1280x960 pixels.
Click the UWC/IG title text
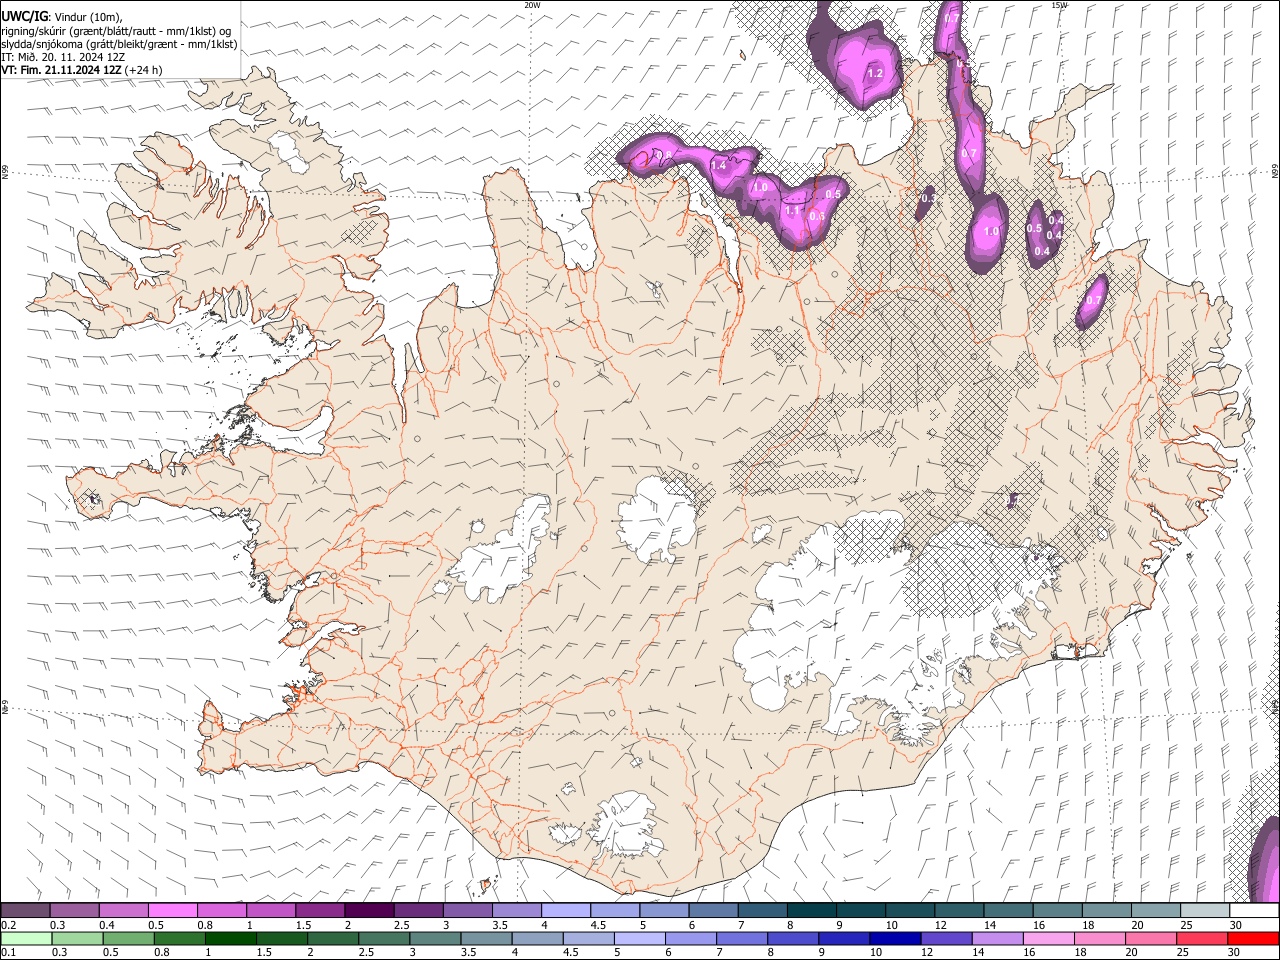pyautogui.click(x=23, y=15)
